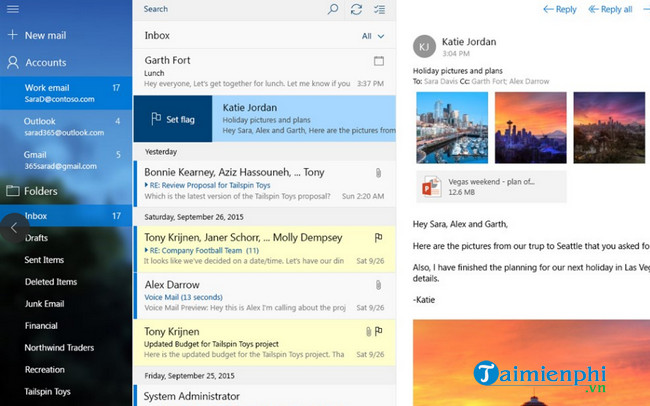
Task: Sync mail with the refresh icon
Action: 356,9
